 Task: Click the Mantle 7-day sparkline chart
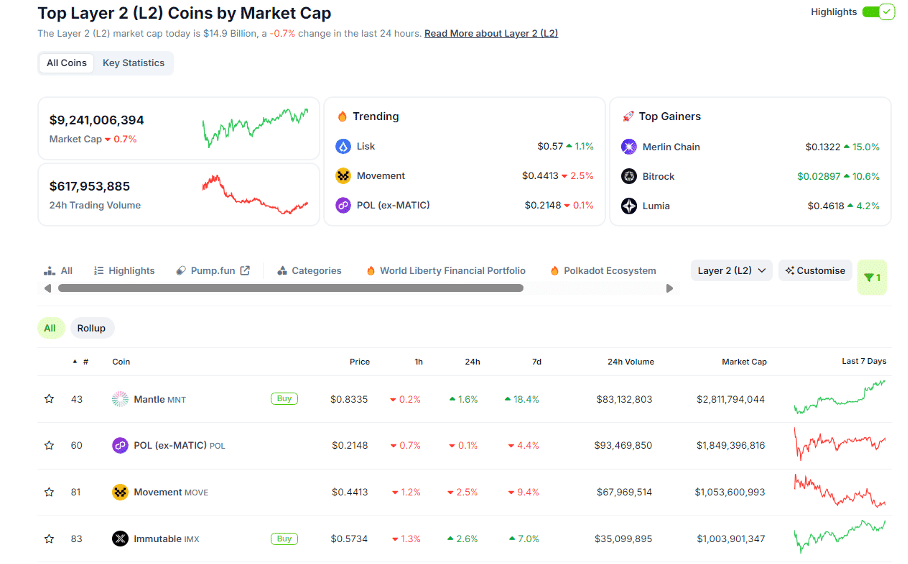(x=839, y=397)
